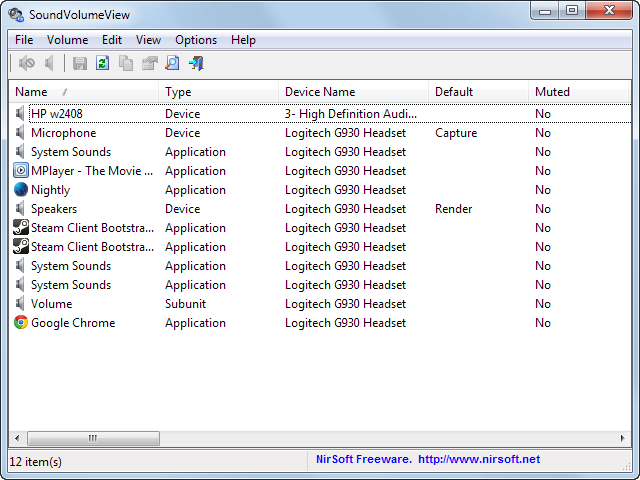
Task: Click the Application type cell for Nightly
Action: click(x=195, y=190)
